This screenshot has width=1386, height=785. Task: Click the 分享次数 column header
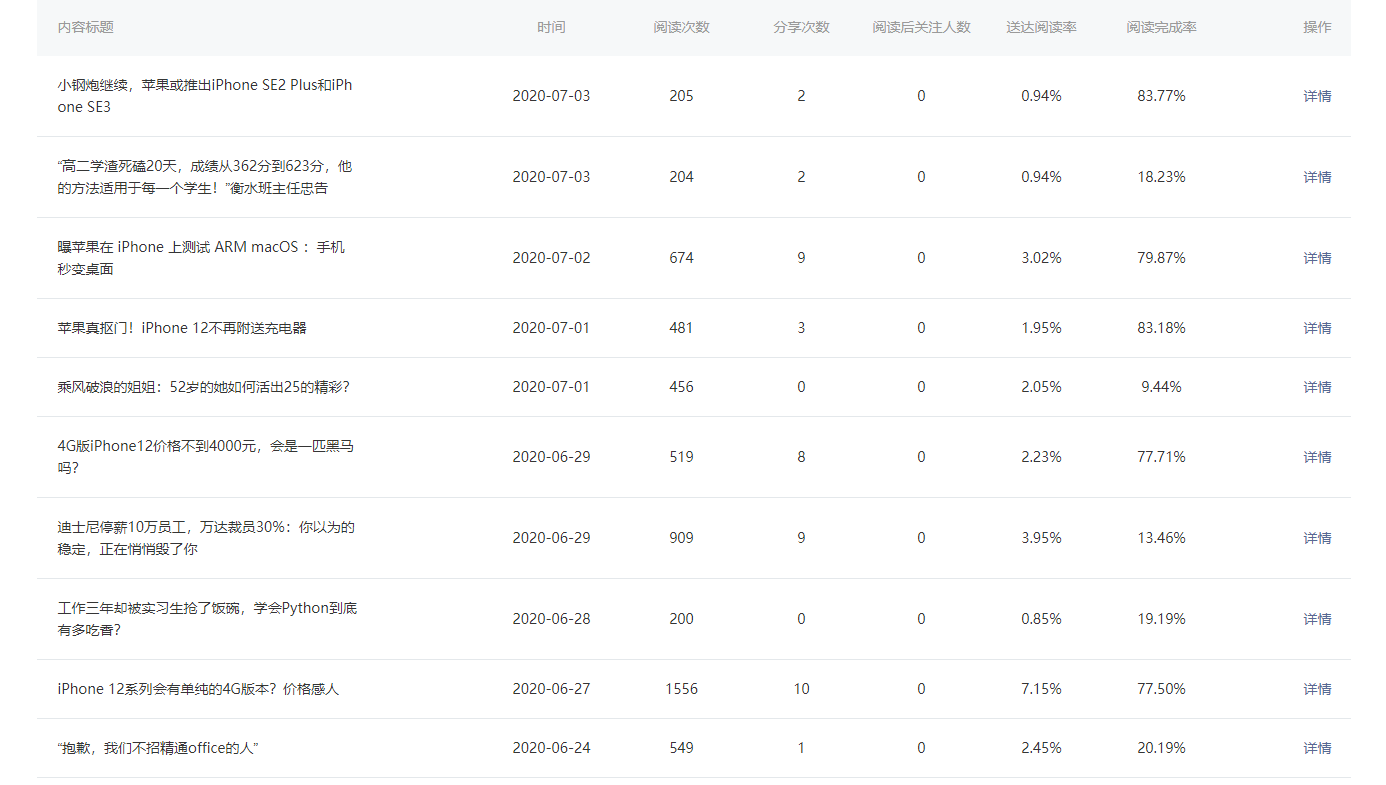[801, 27]
